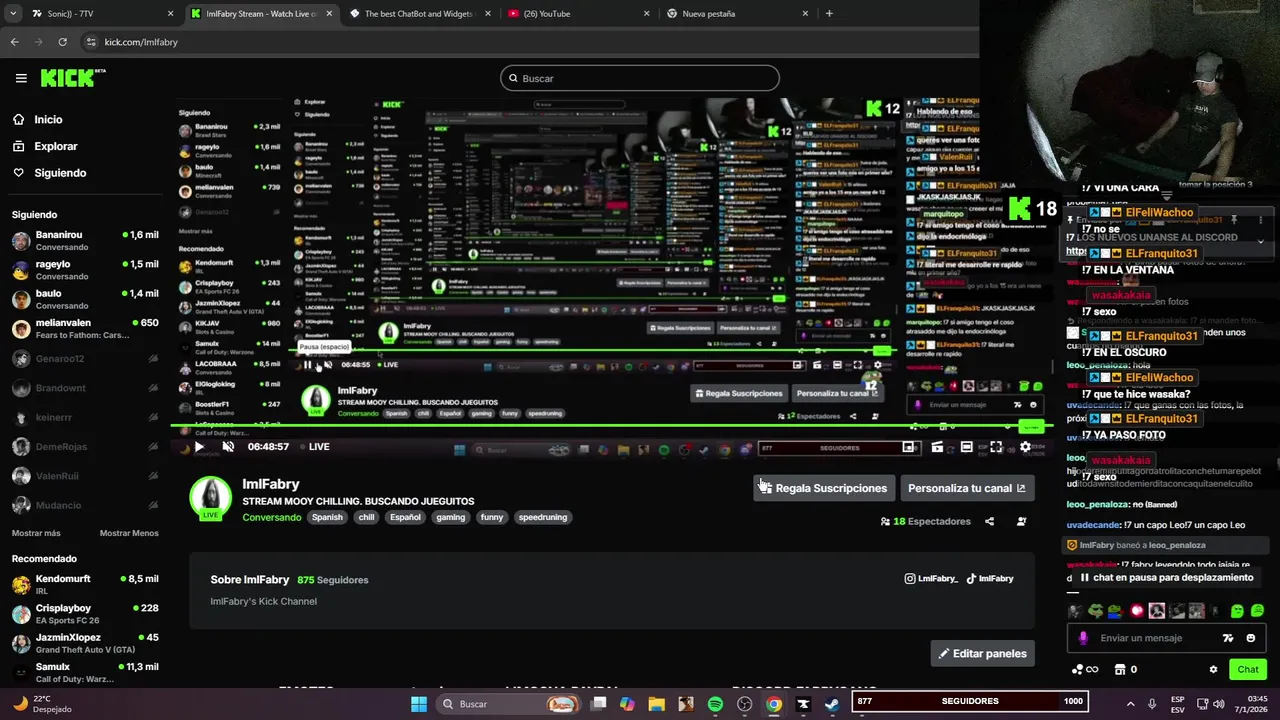Screen dimensions: 1280x720
Task: Open the emoji picker in chat
Action: click(1251, 638)
